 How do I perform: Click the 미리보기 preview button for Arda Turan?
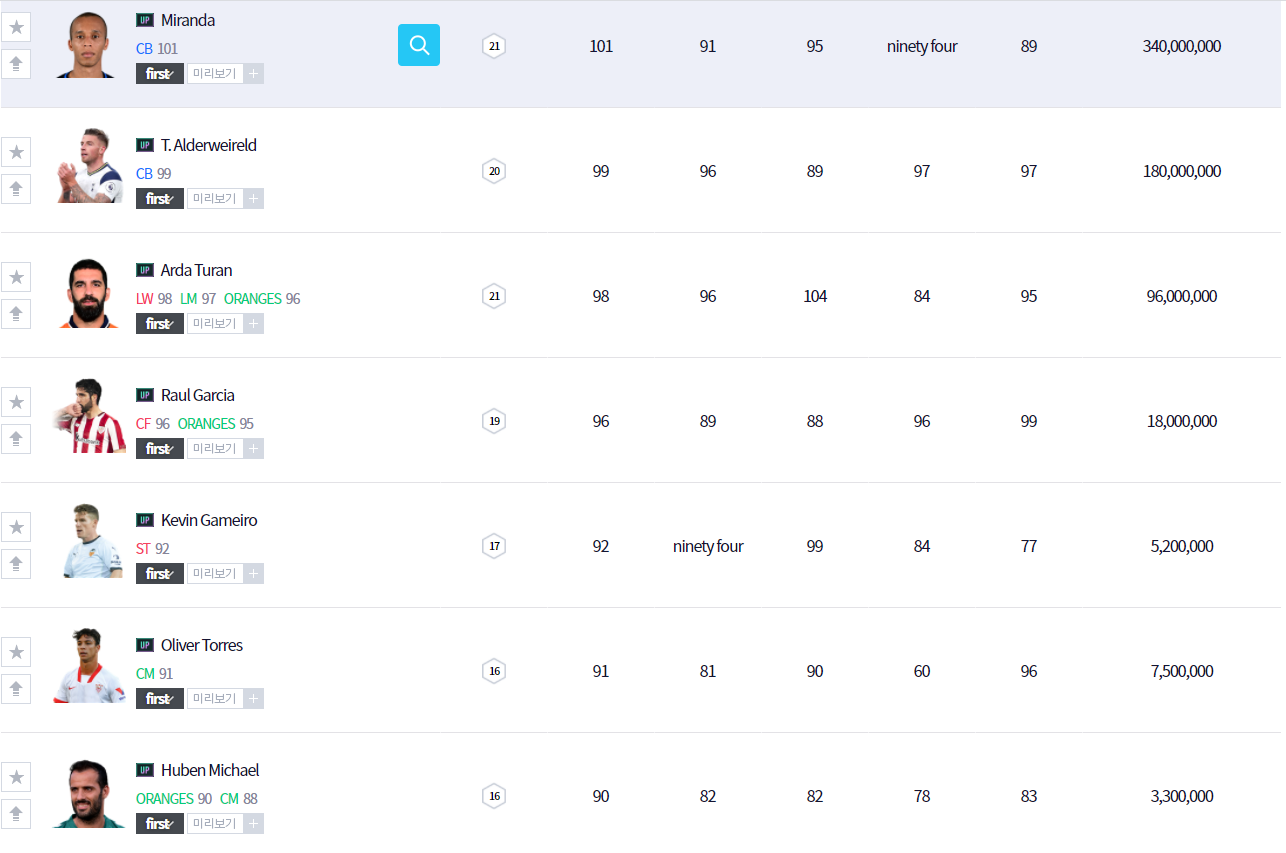tap(214, 324)
